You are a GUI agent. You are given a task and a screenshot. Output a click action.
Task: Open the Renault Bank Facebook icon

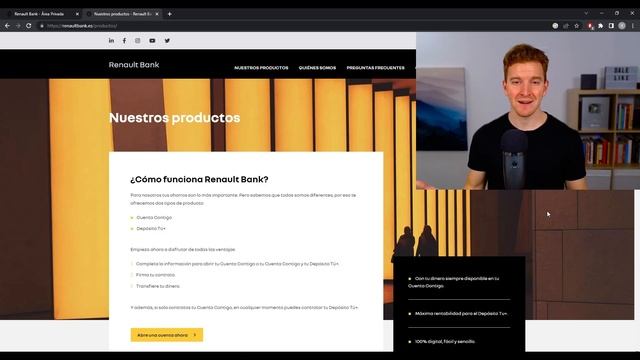pyautogui.click(x=124, y=40)
